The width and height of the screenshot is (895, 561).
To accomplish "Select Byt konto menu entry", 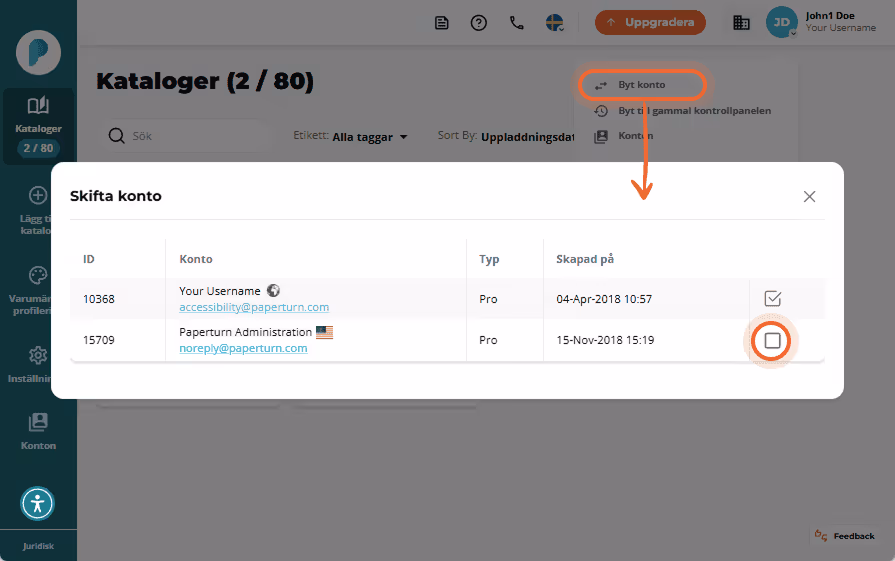I will click(x=642, y=85).
